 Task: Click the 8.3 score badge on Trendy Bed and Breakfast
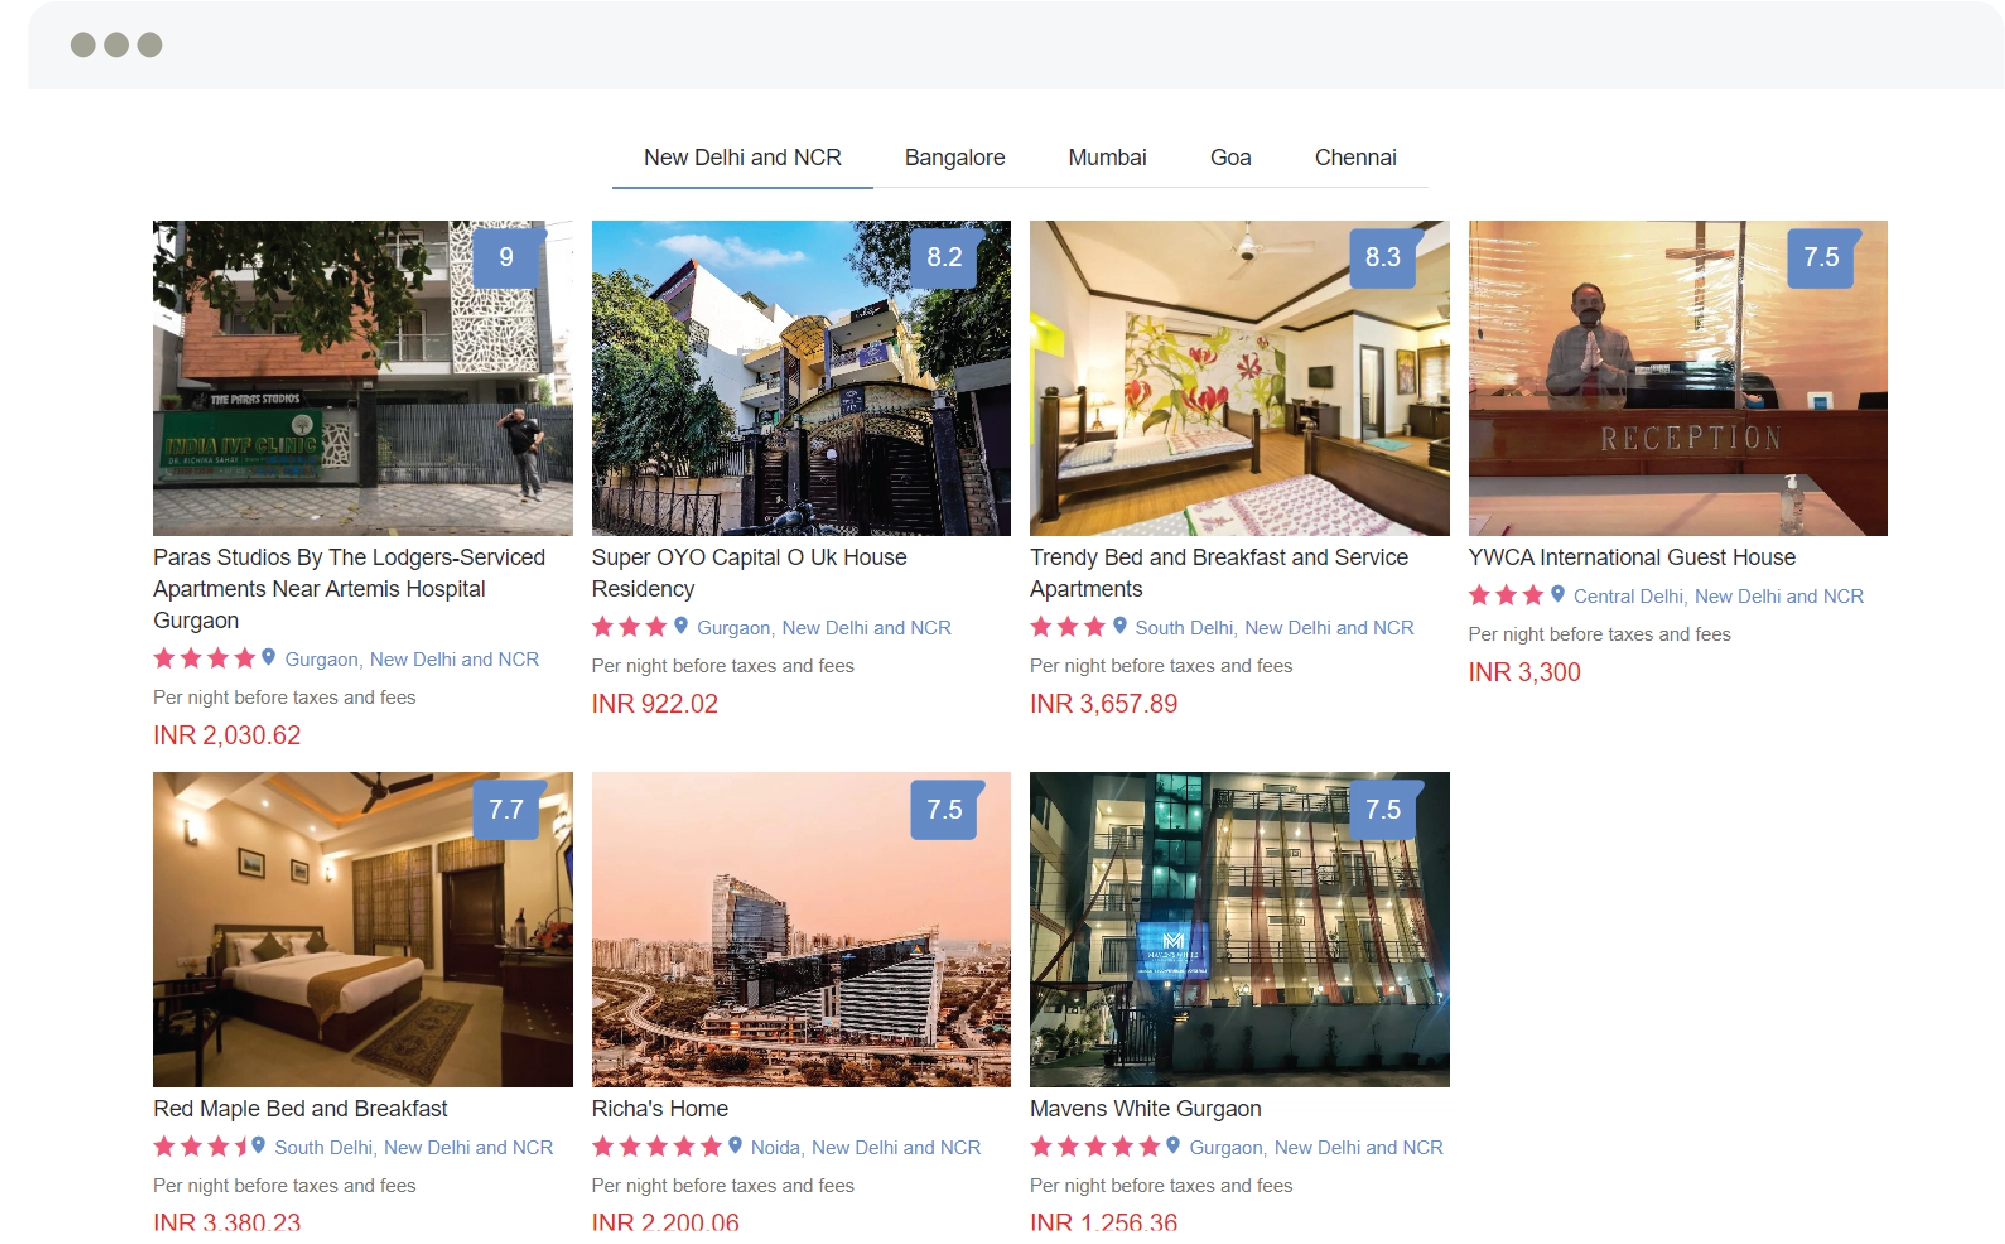[1384, 257]
